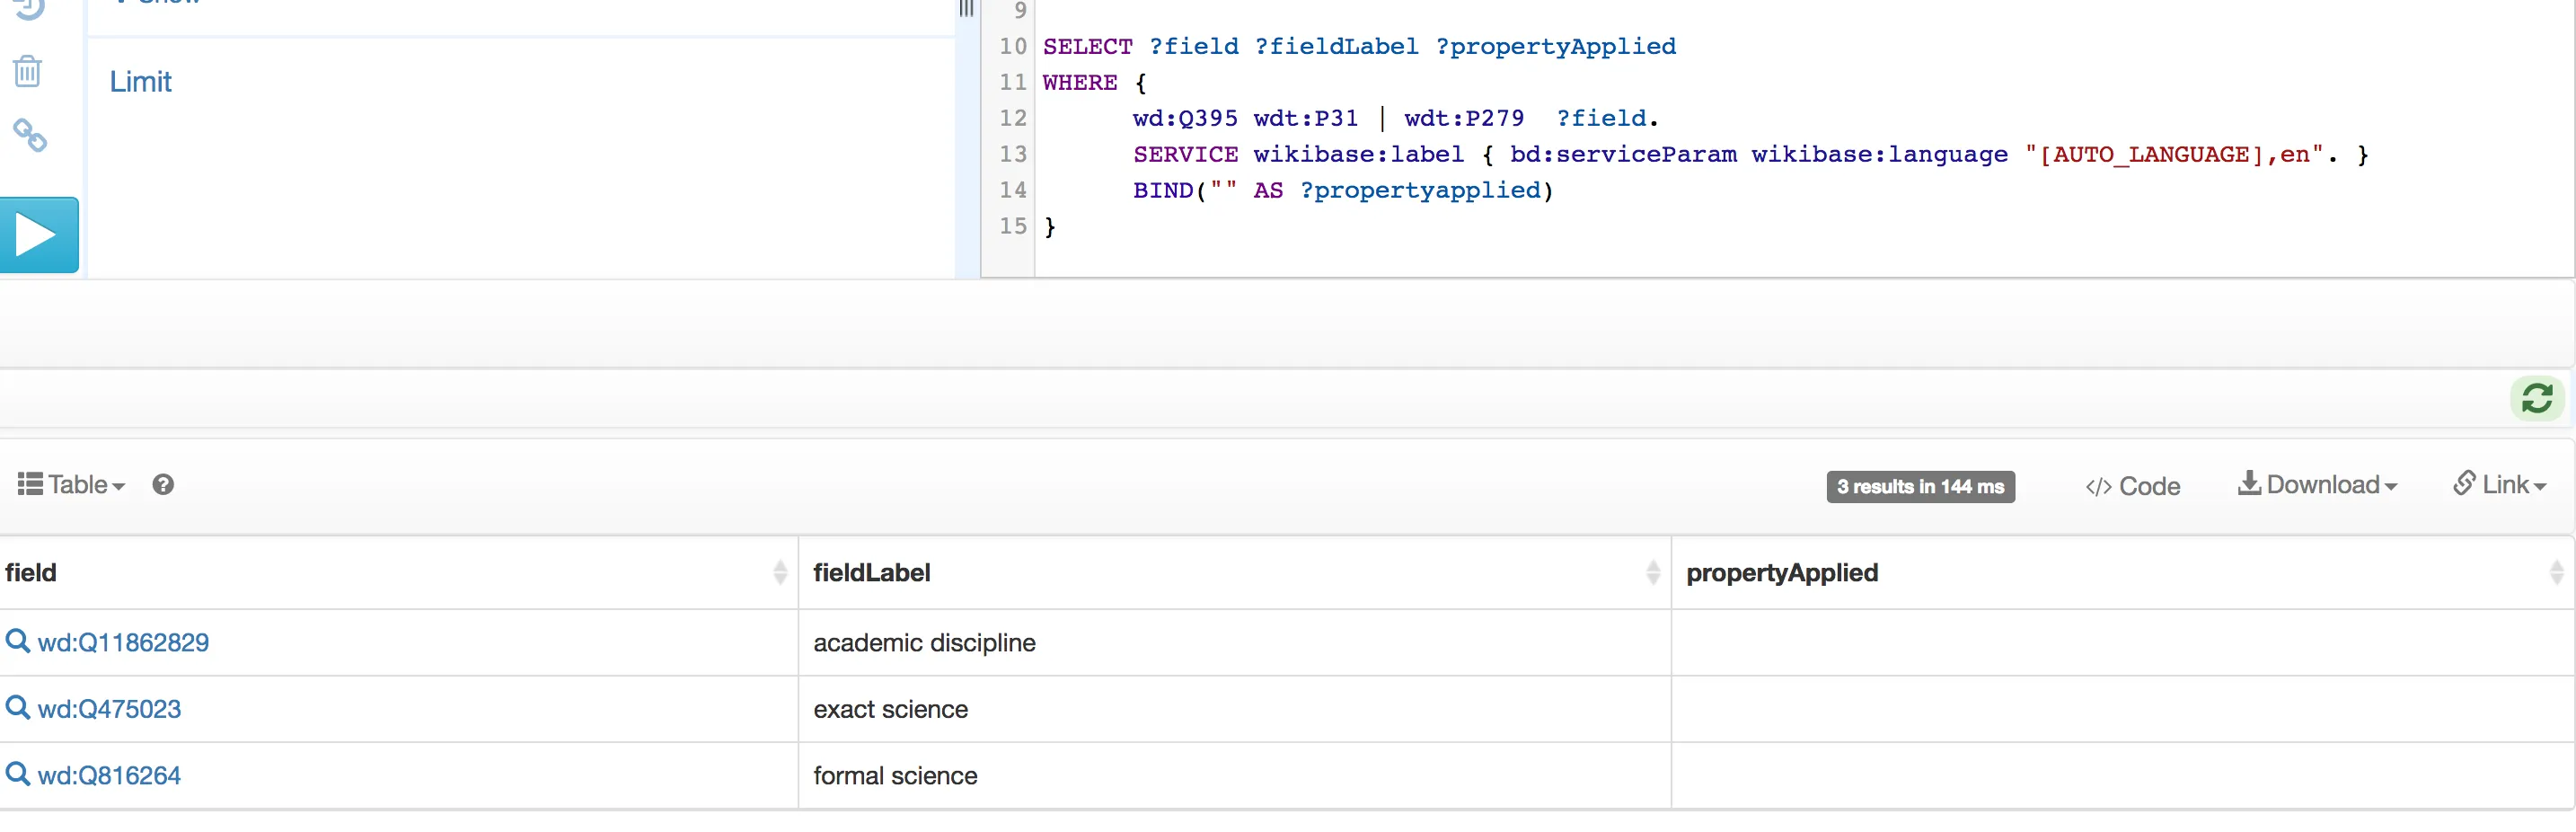Open the Download dropdown menu
2576x832 pixels.
click(x=2317, y=485)
